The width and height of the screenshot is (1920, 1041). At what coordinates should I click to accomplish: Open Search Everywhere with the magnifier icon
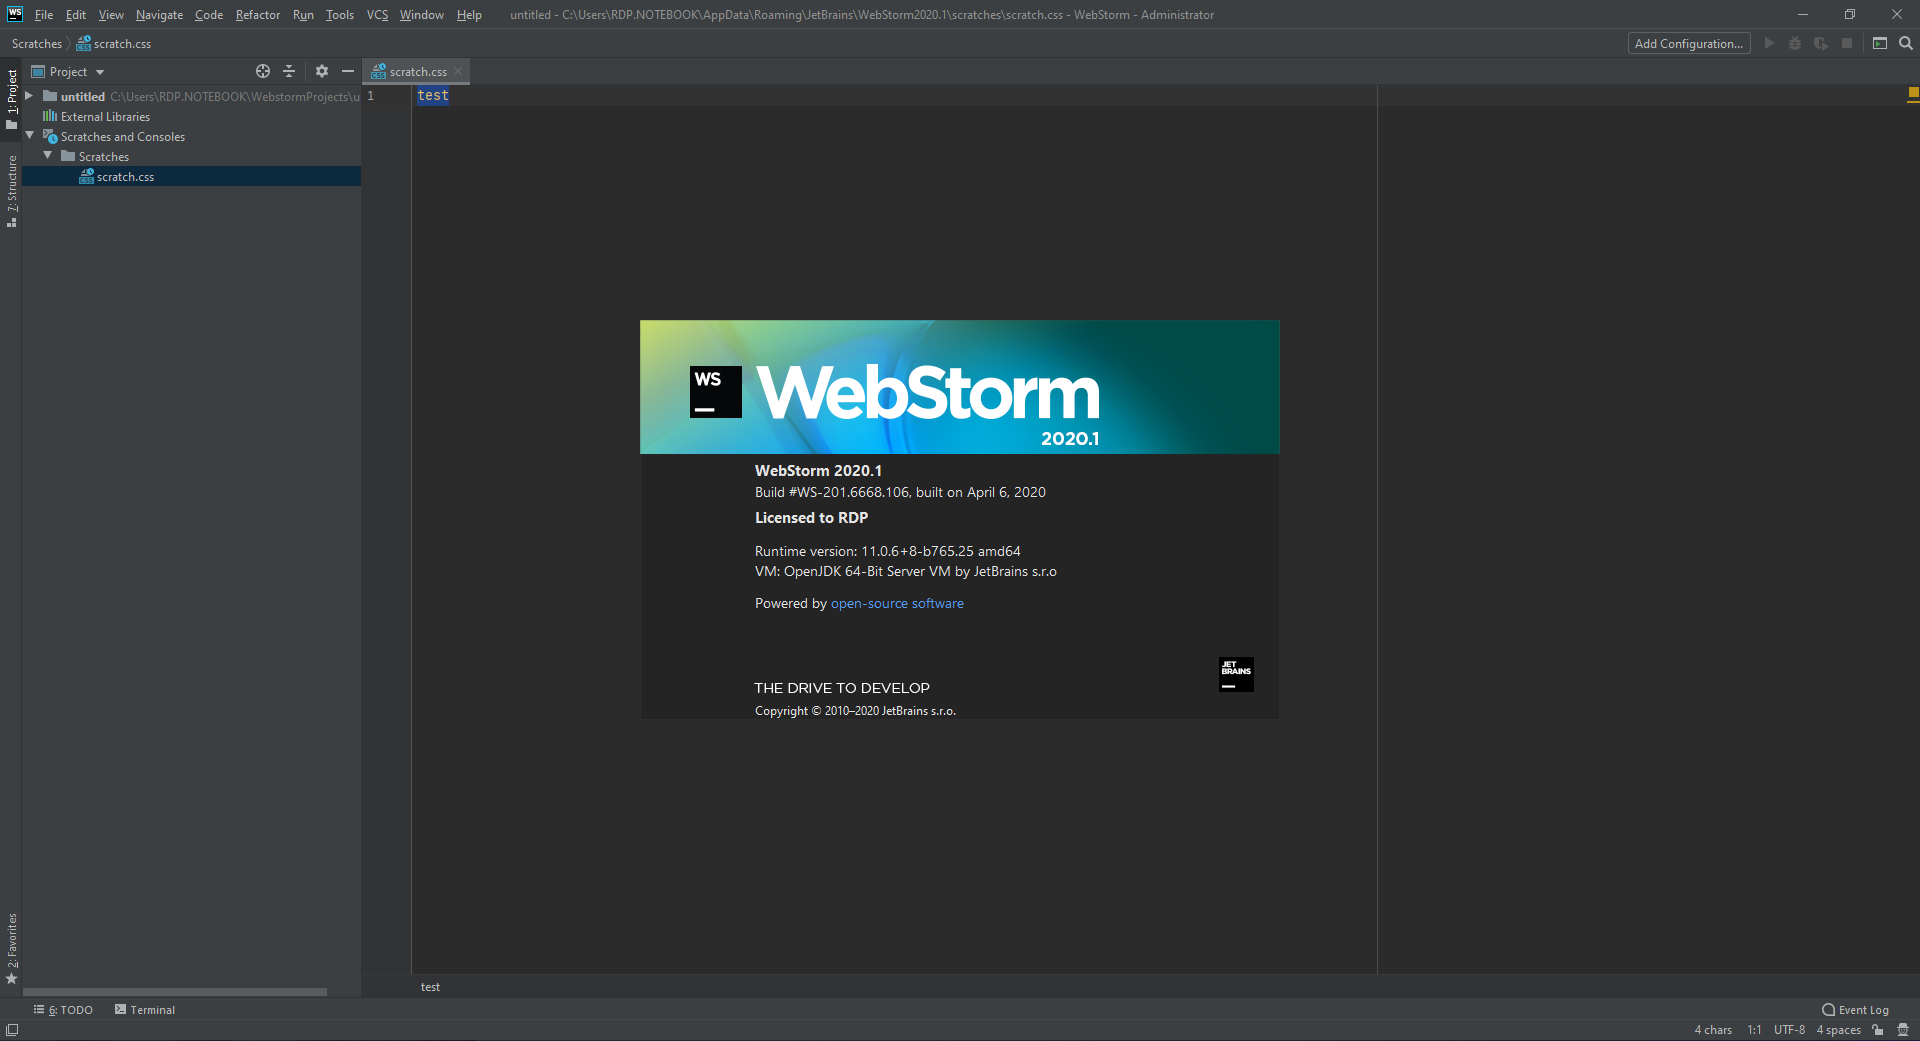coord(1906,43)
